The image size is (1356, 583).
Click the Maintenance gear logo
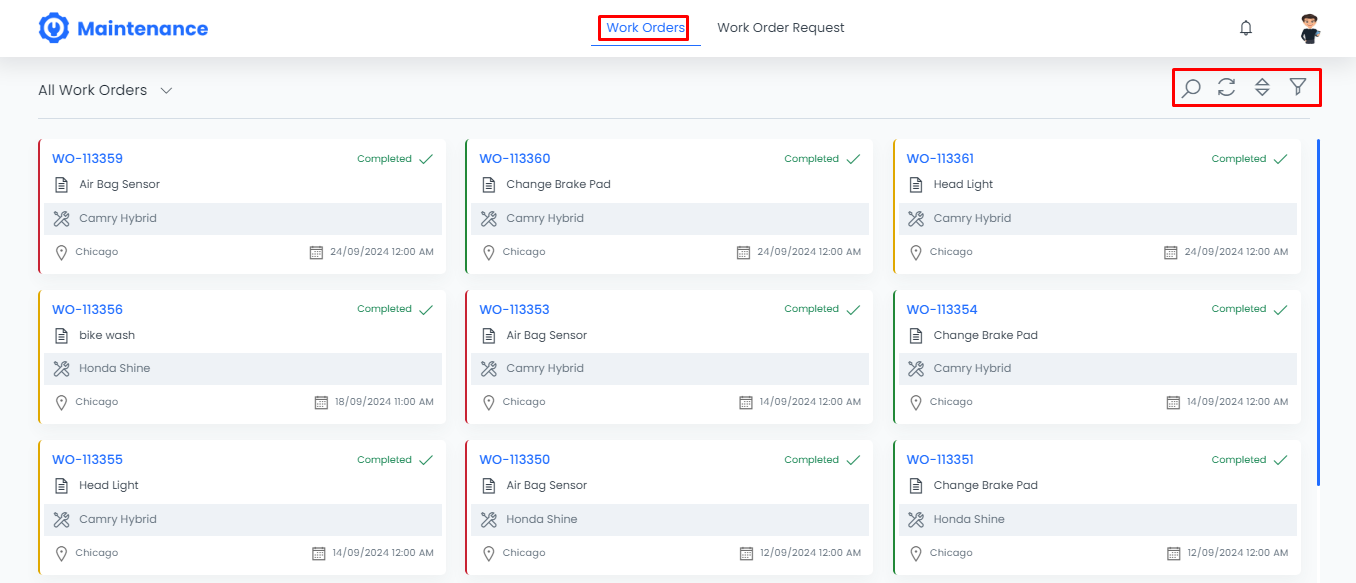click(x=53, y=28)
